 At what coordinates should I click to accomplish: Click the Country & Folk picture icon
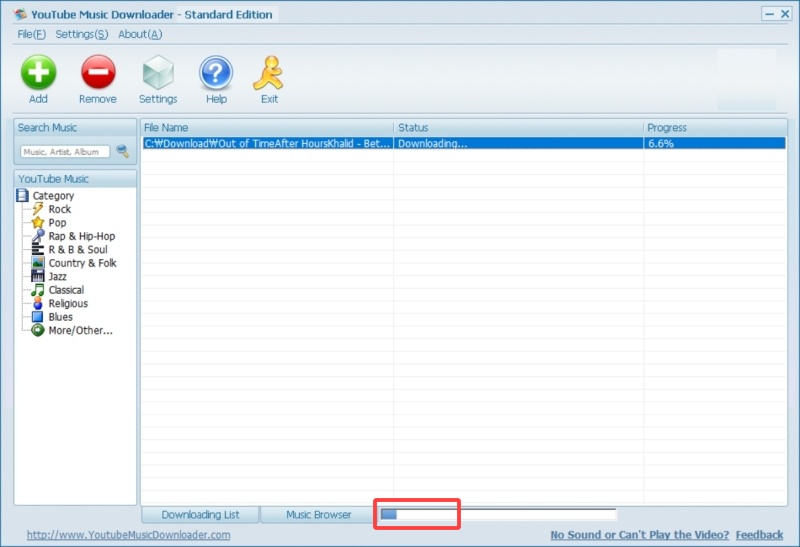click(x=38, y=263)
